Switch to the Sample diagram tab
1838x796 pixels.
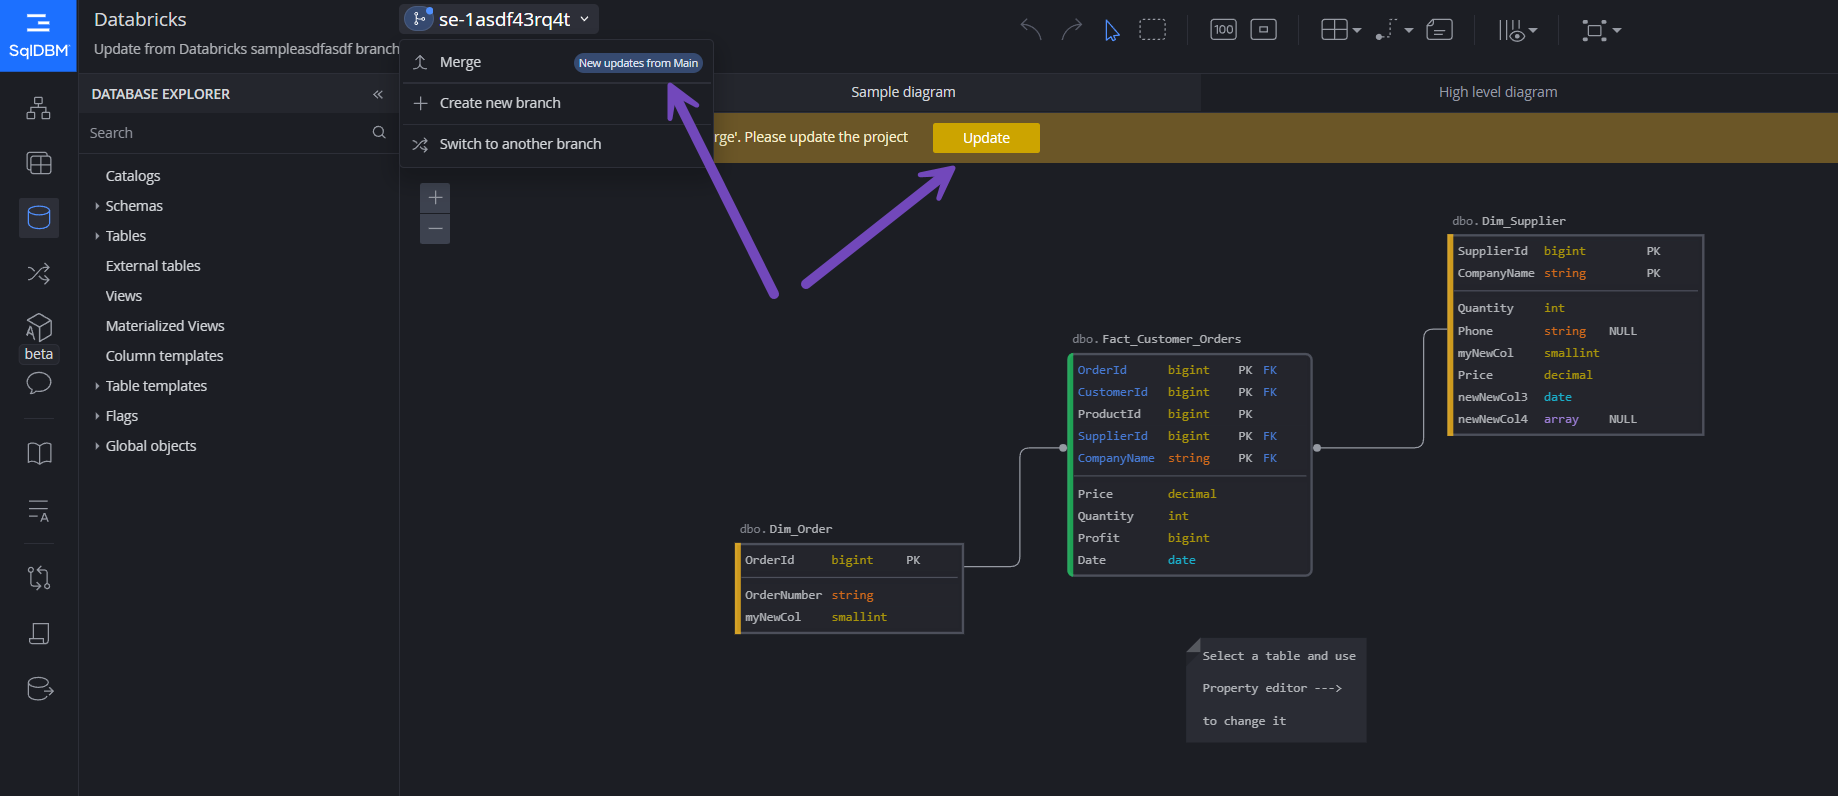[903, 92]
